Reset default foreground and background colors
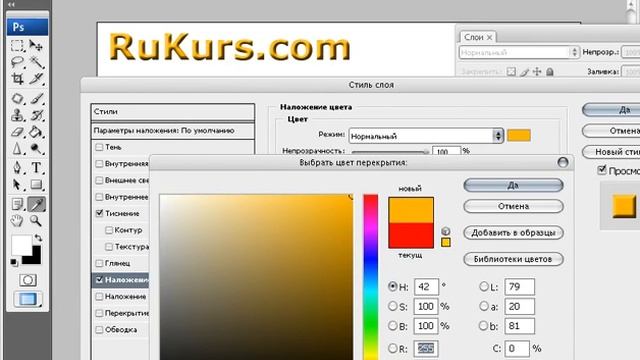 coord(14,262)
